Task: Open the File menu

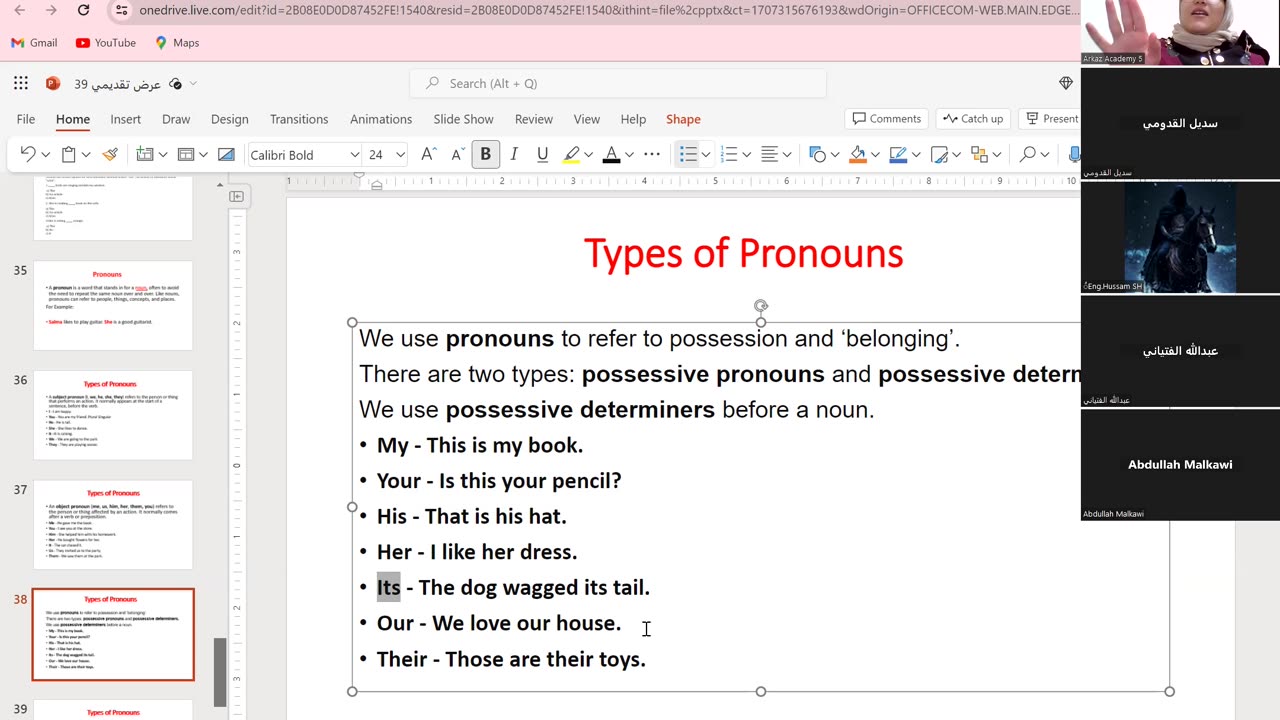Action: [26, 119]
